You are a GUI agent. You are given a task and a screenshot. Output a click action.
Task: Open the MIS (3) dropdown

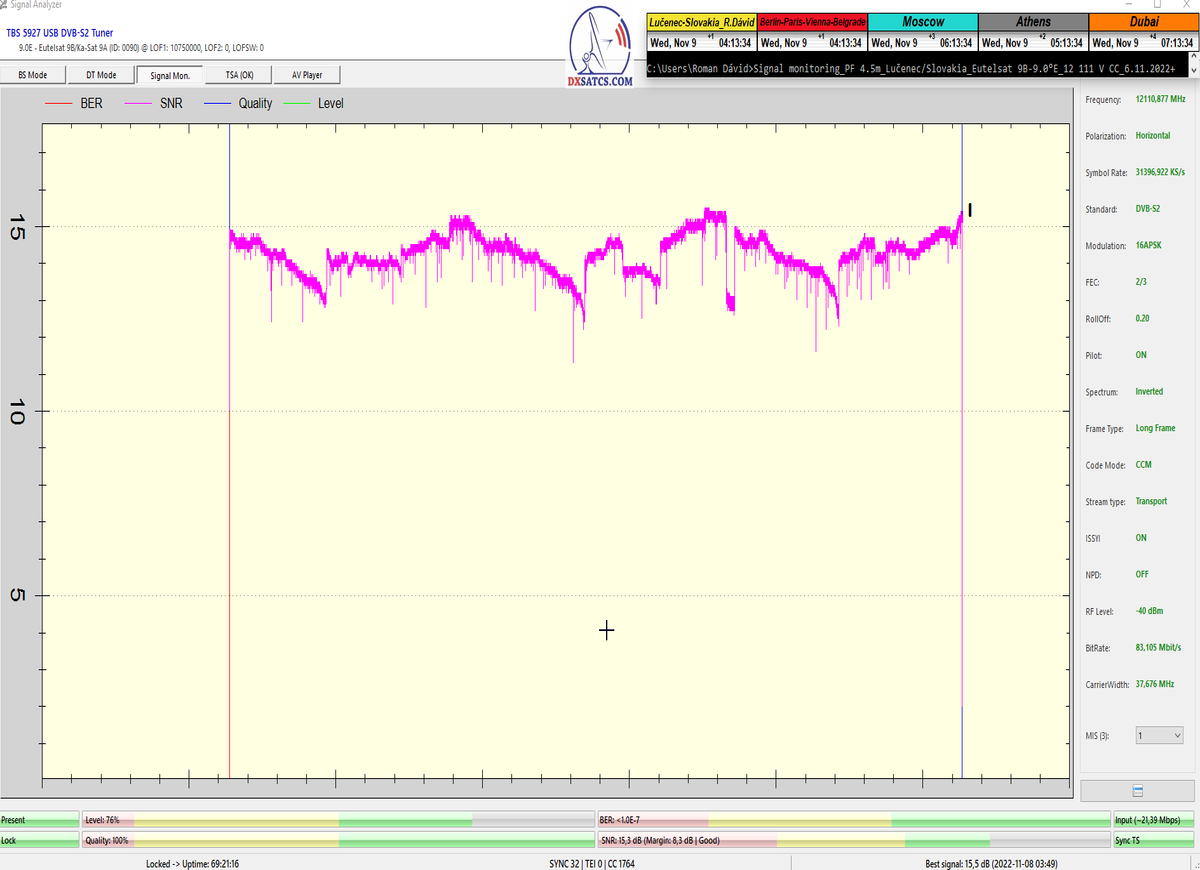(x=1159, y=735)
